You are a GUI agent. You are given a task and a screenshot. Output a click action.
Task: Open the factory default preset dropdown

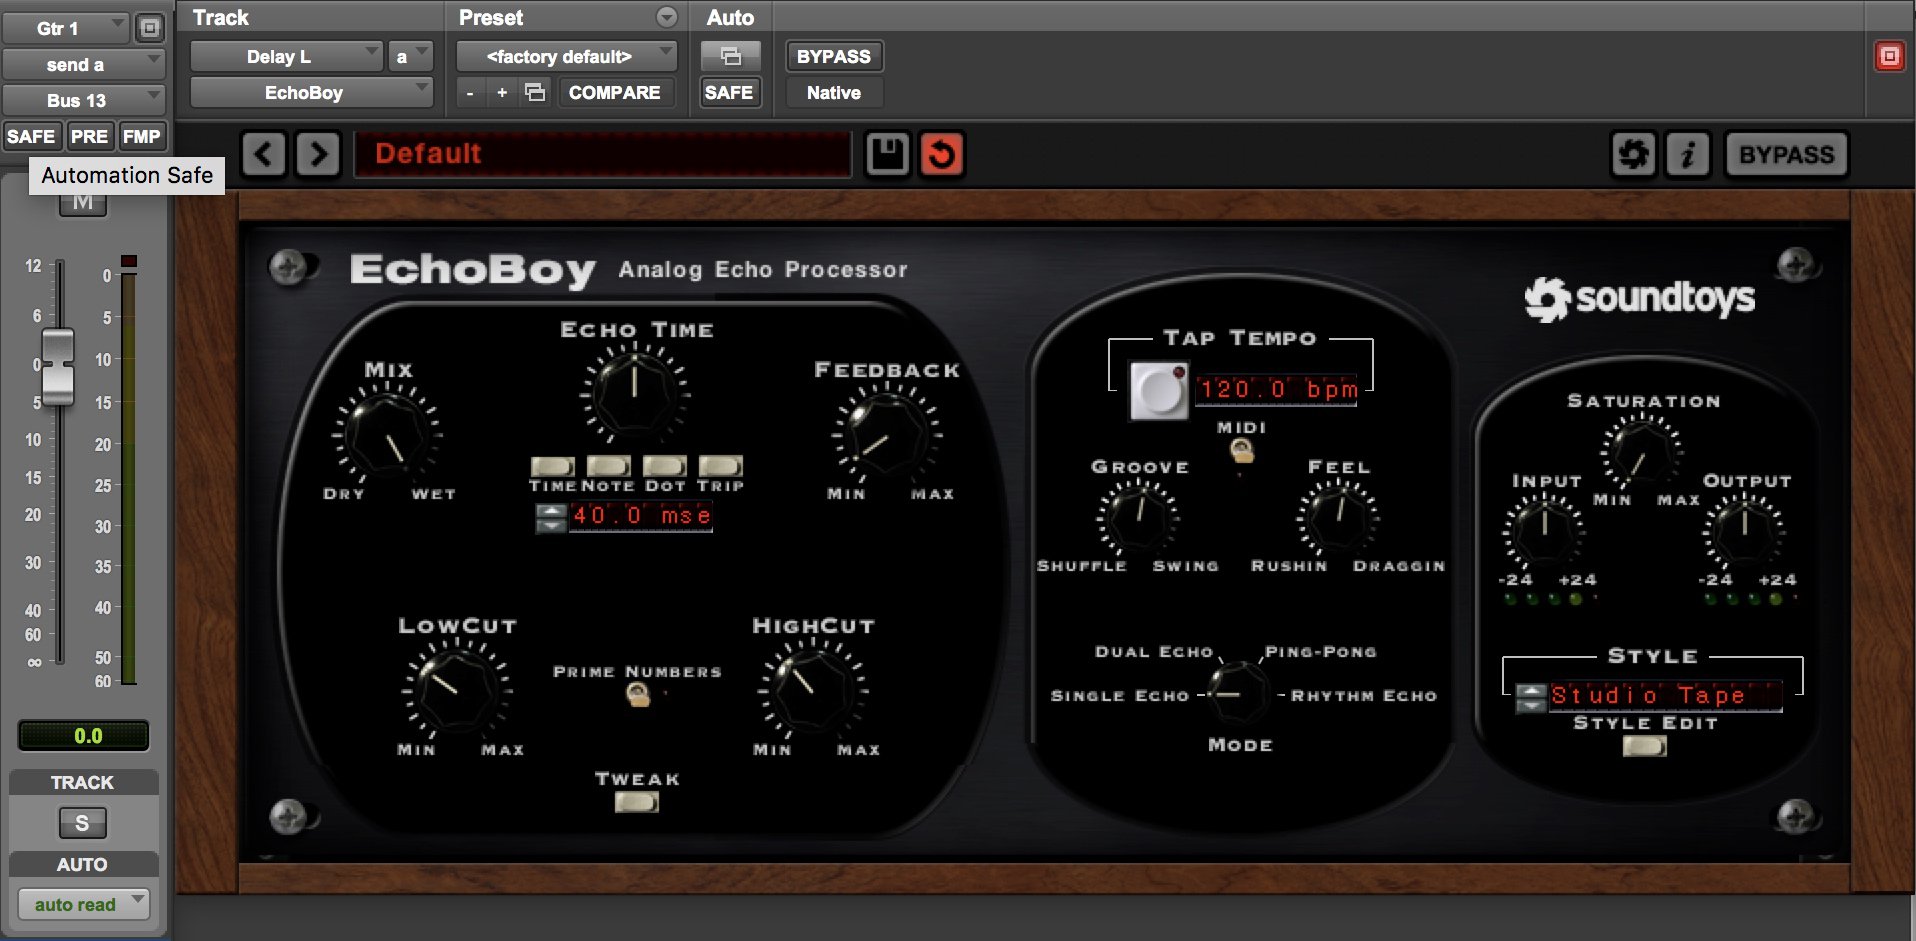pos(566,57)
